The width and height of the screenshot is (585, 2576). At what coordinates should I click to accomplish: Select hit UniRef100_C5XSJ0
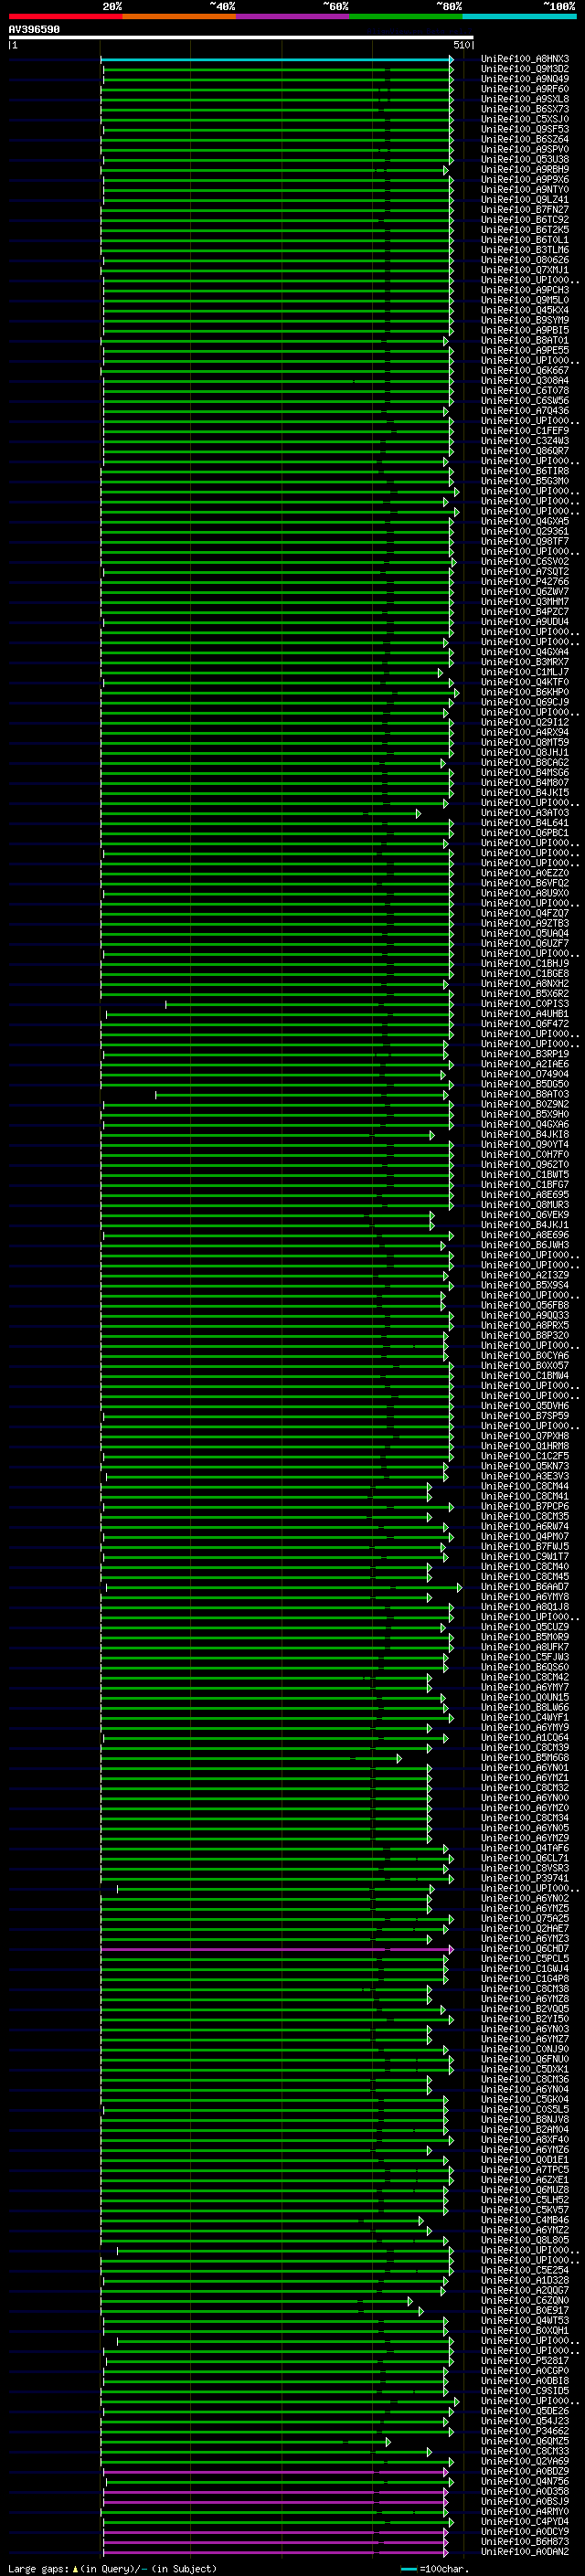(x=525, y=119)
